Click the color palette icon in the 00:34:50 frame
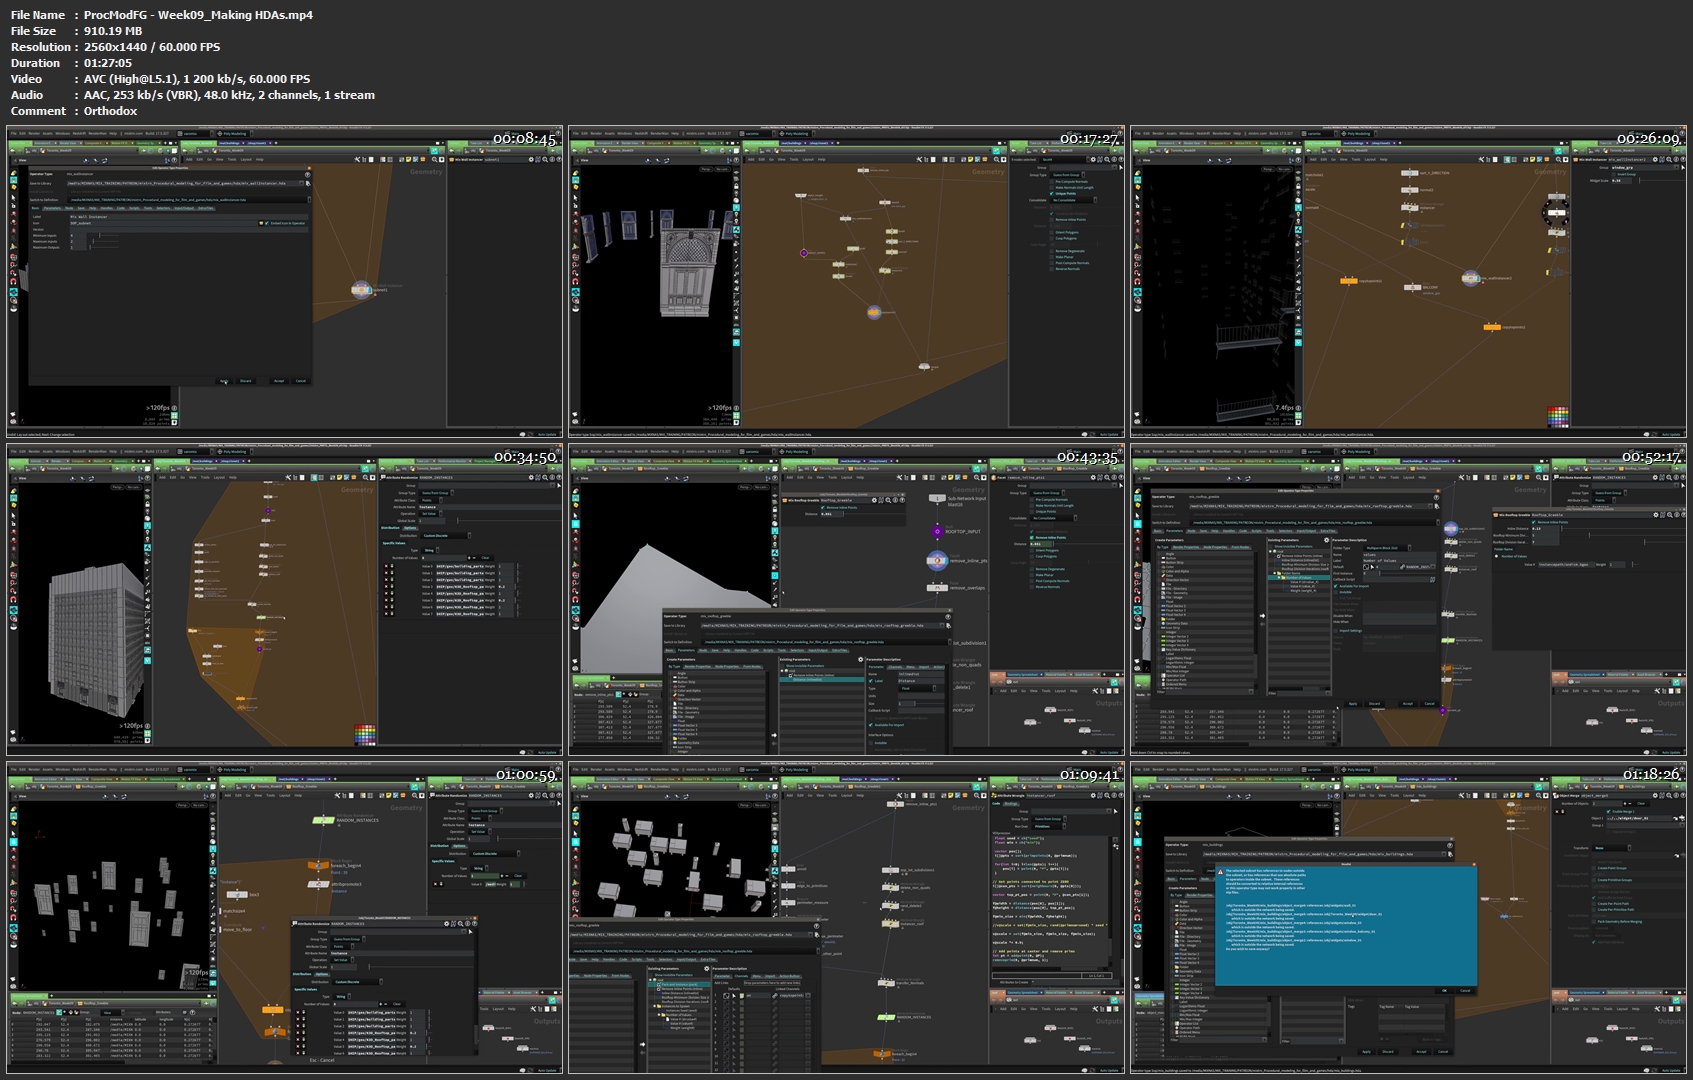 365,735
